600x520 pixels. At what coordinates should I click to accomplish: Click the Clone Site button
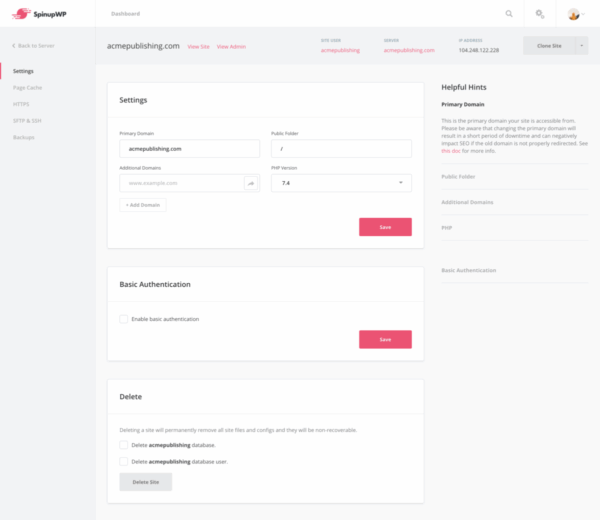(x=549, y=46)
